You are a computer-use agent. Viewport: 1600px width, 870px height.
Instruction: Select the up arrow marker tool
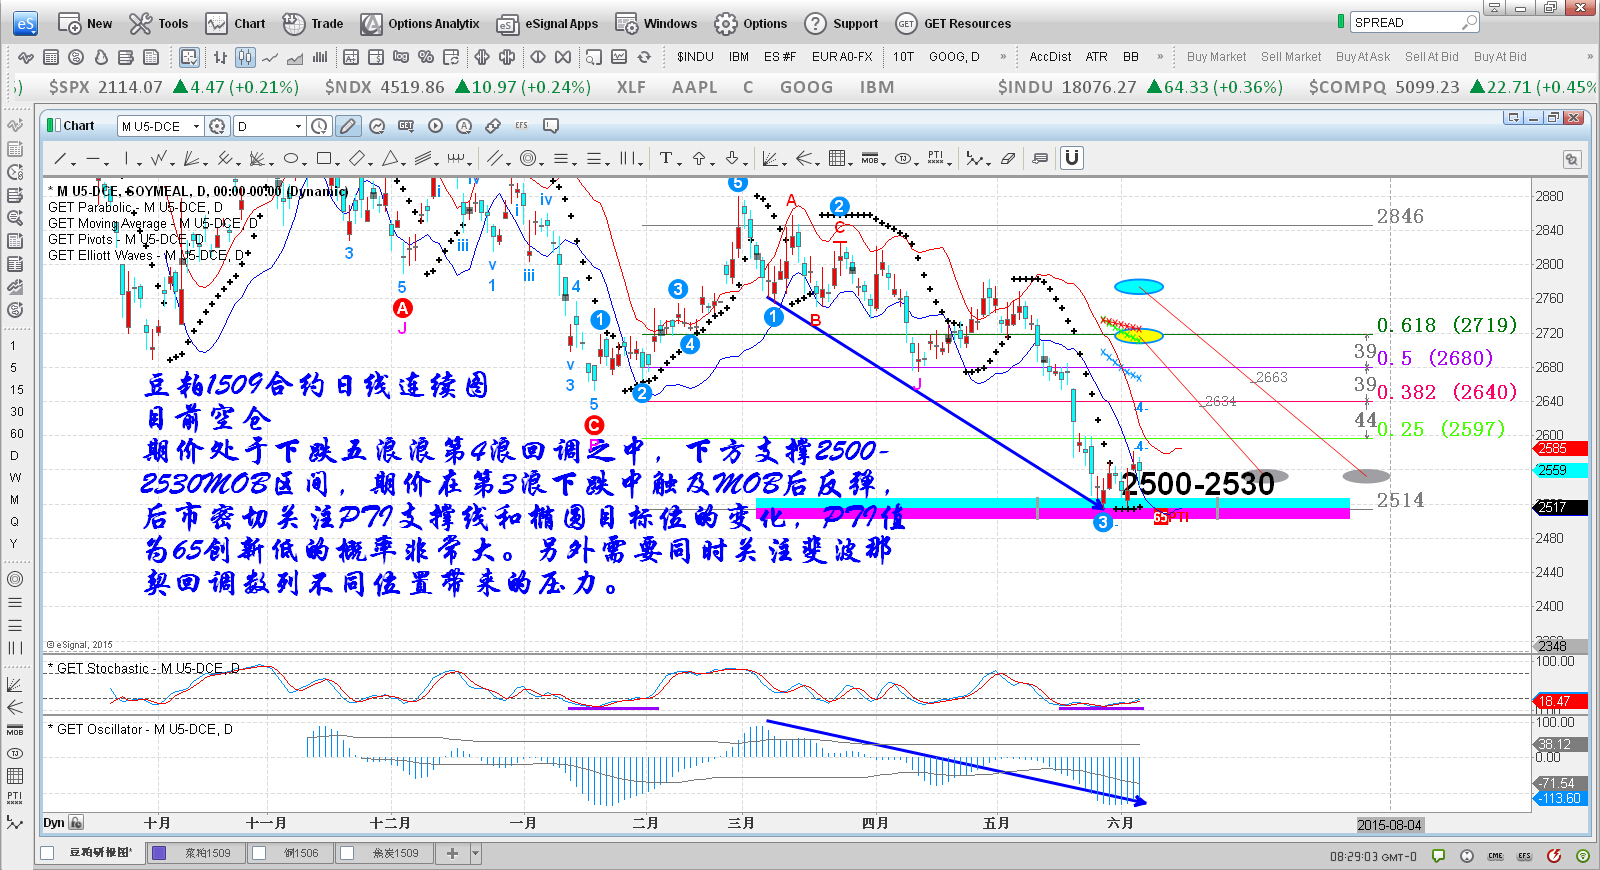pyautogui.click(x=699, y=158)
